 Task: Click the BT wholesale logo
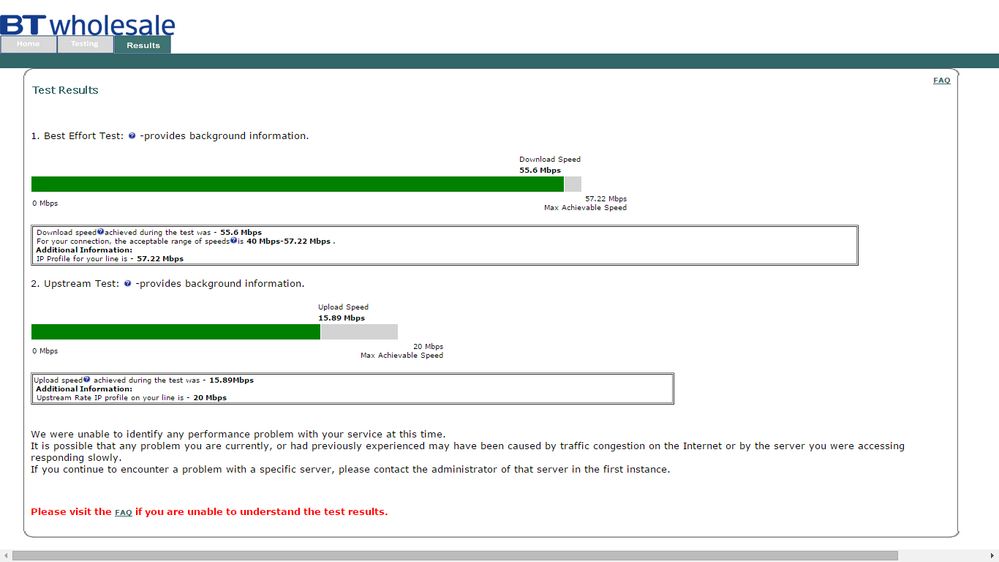(x=87, y=24)
